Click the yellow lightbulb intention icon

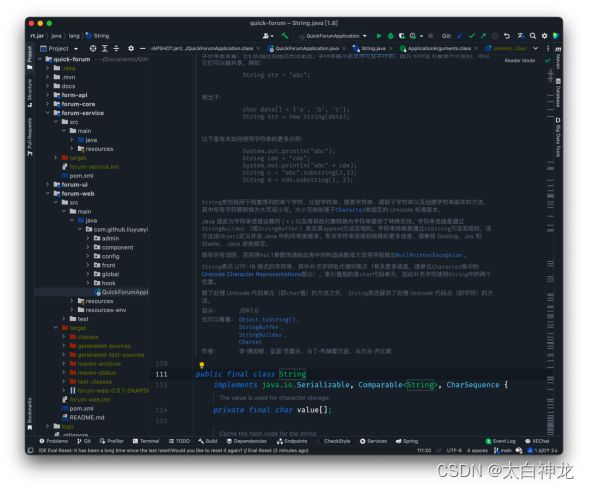point(202,365)
